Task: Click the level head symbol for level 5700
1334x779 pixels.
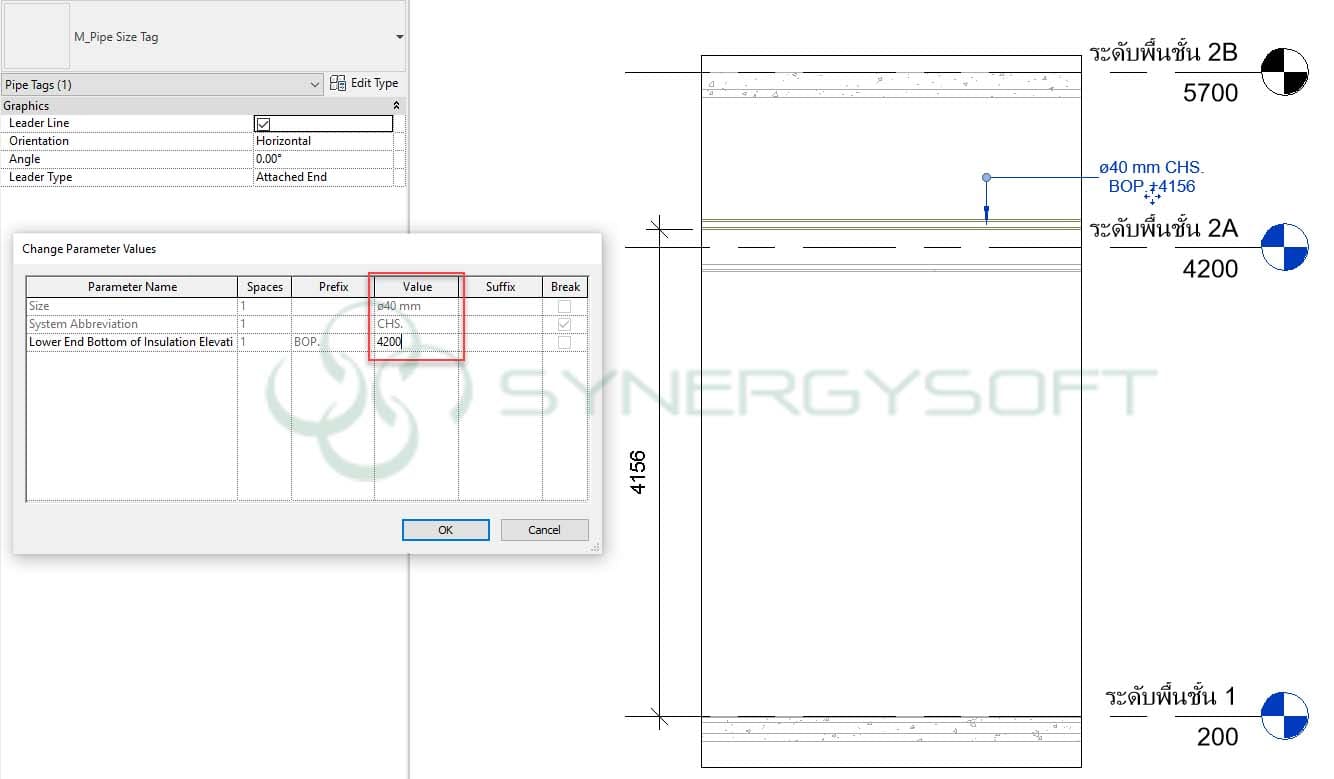Action: 1284,72
